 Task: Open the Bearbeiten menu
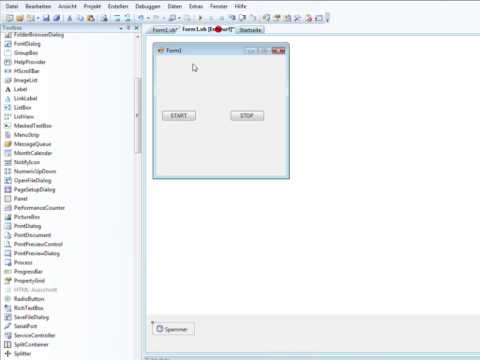[38, 6]
